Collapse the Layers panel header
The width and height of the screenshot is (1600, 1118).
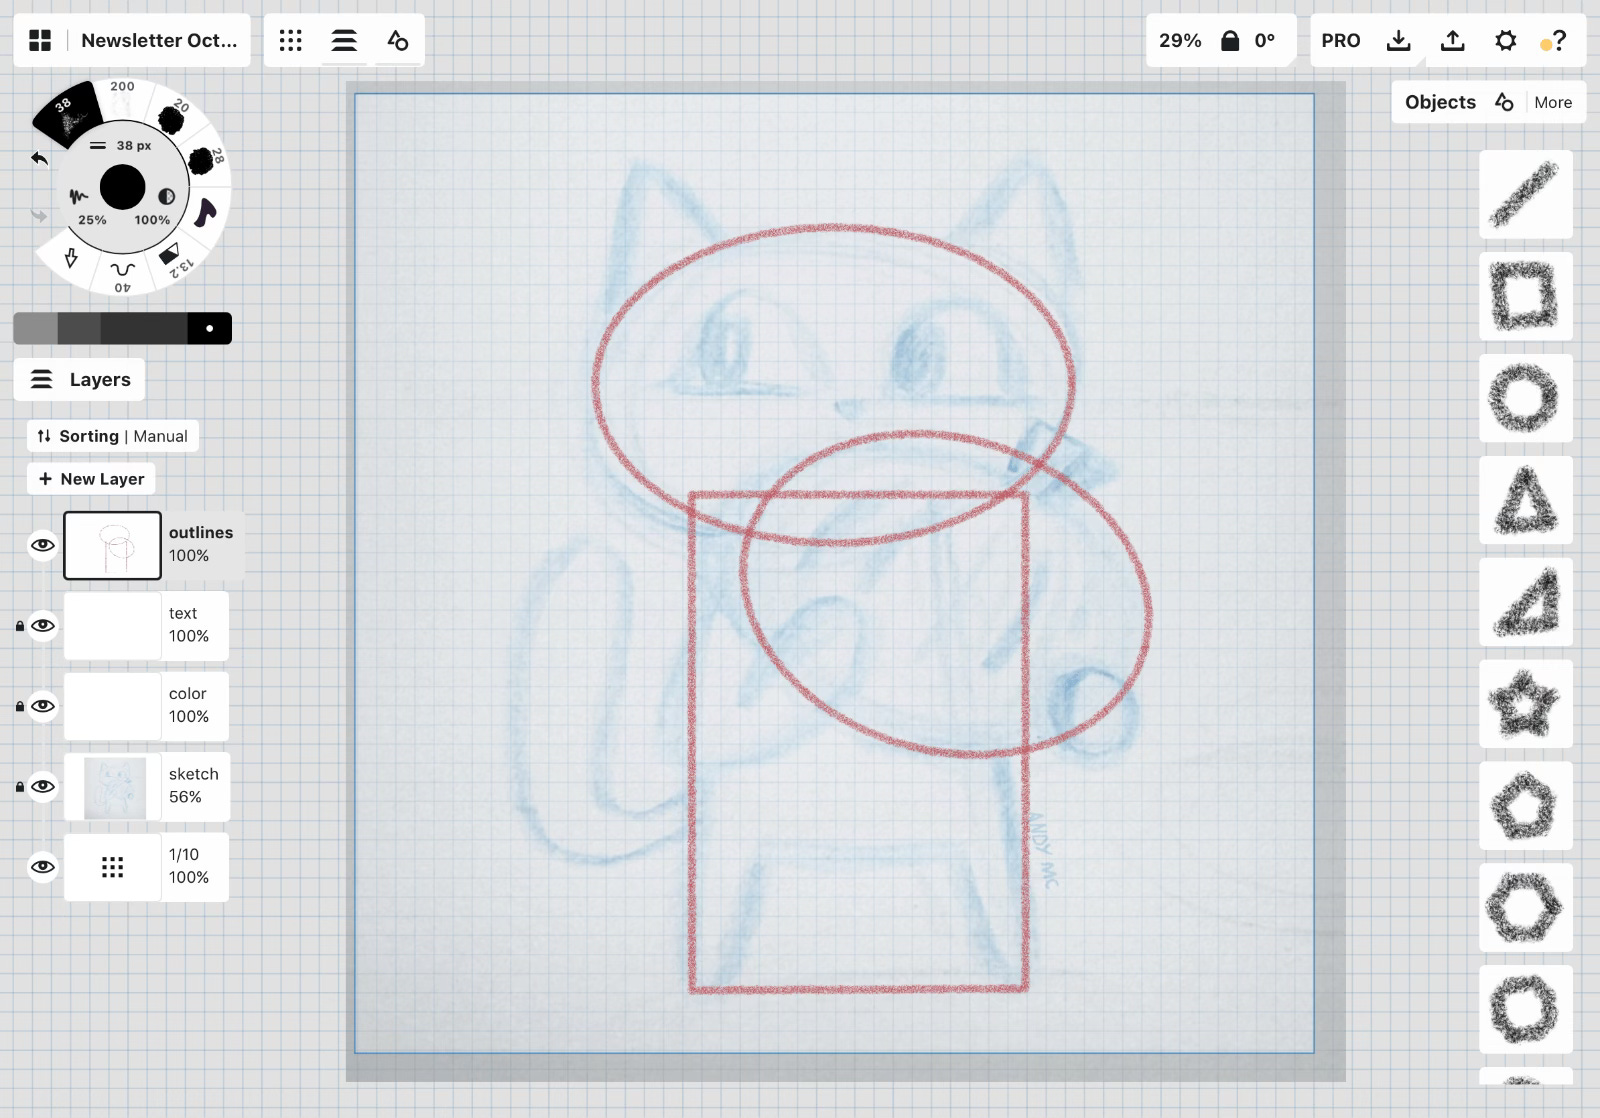(80, 379)
